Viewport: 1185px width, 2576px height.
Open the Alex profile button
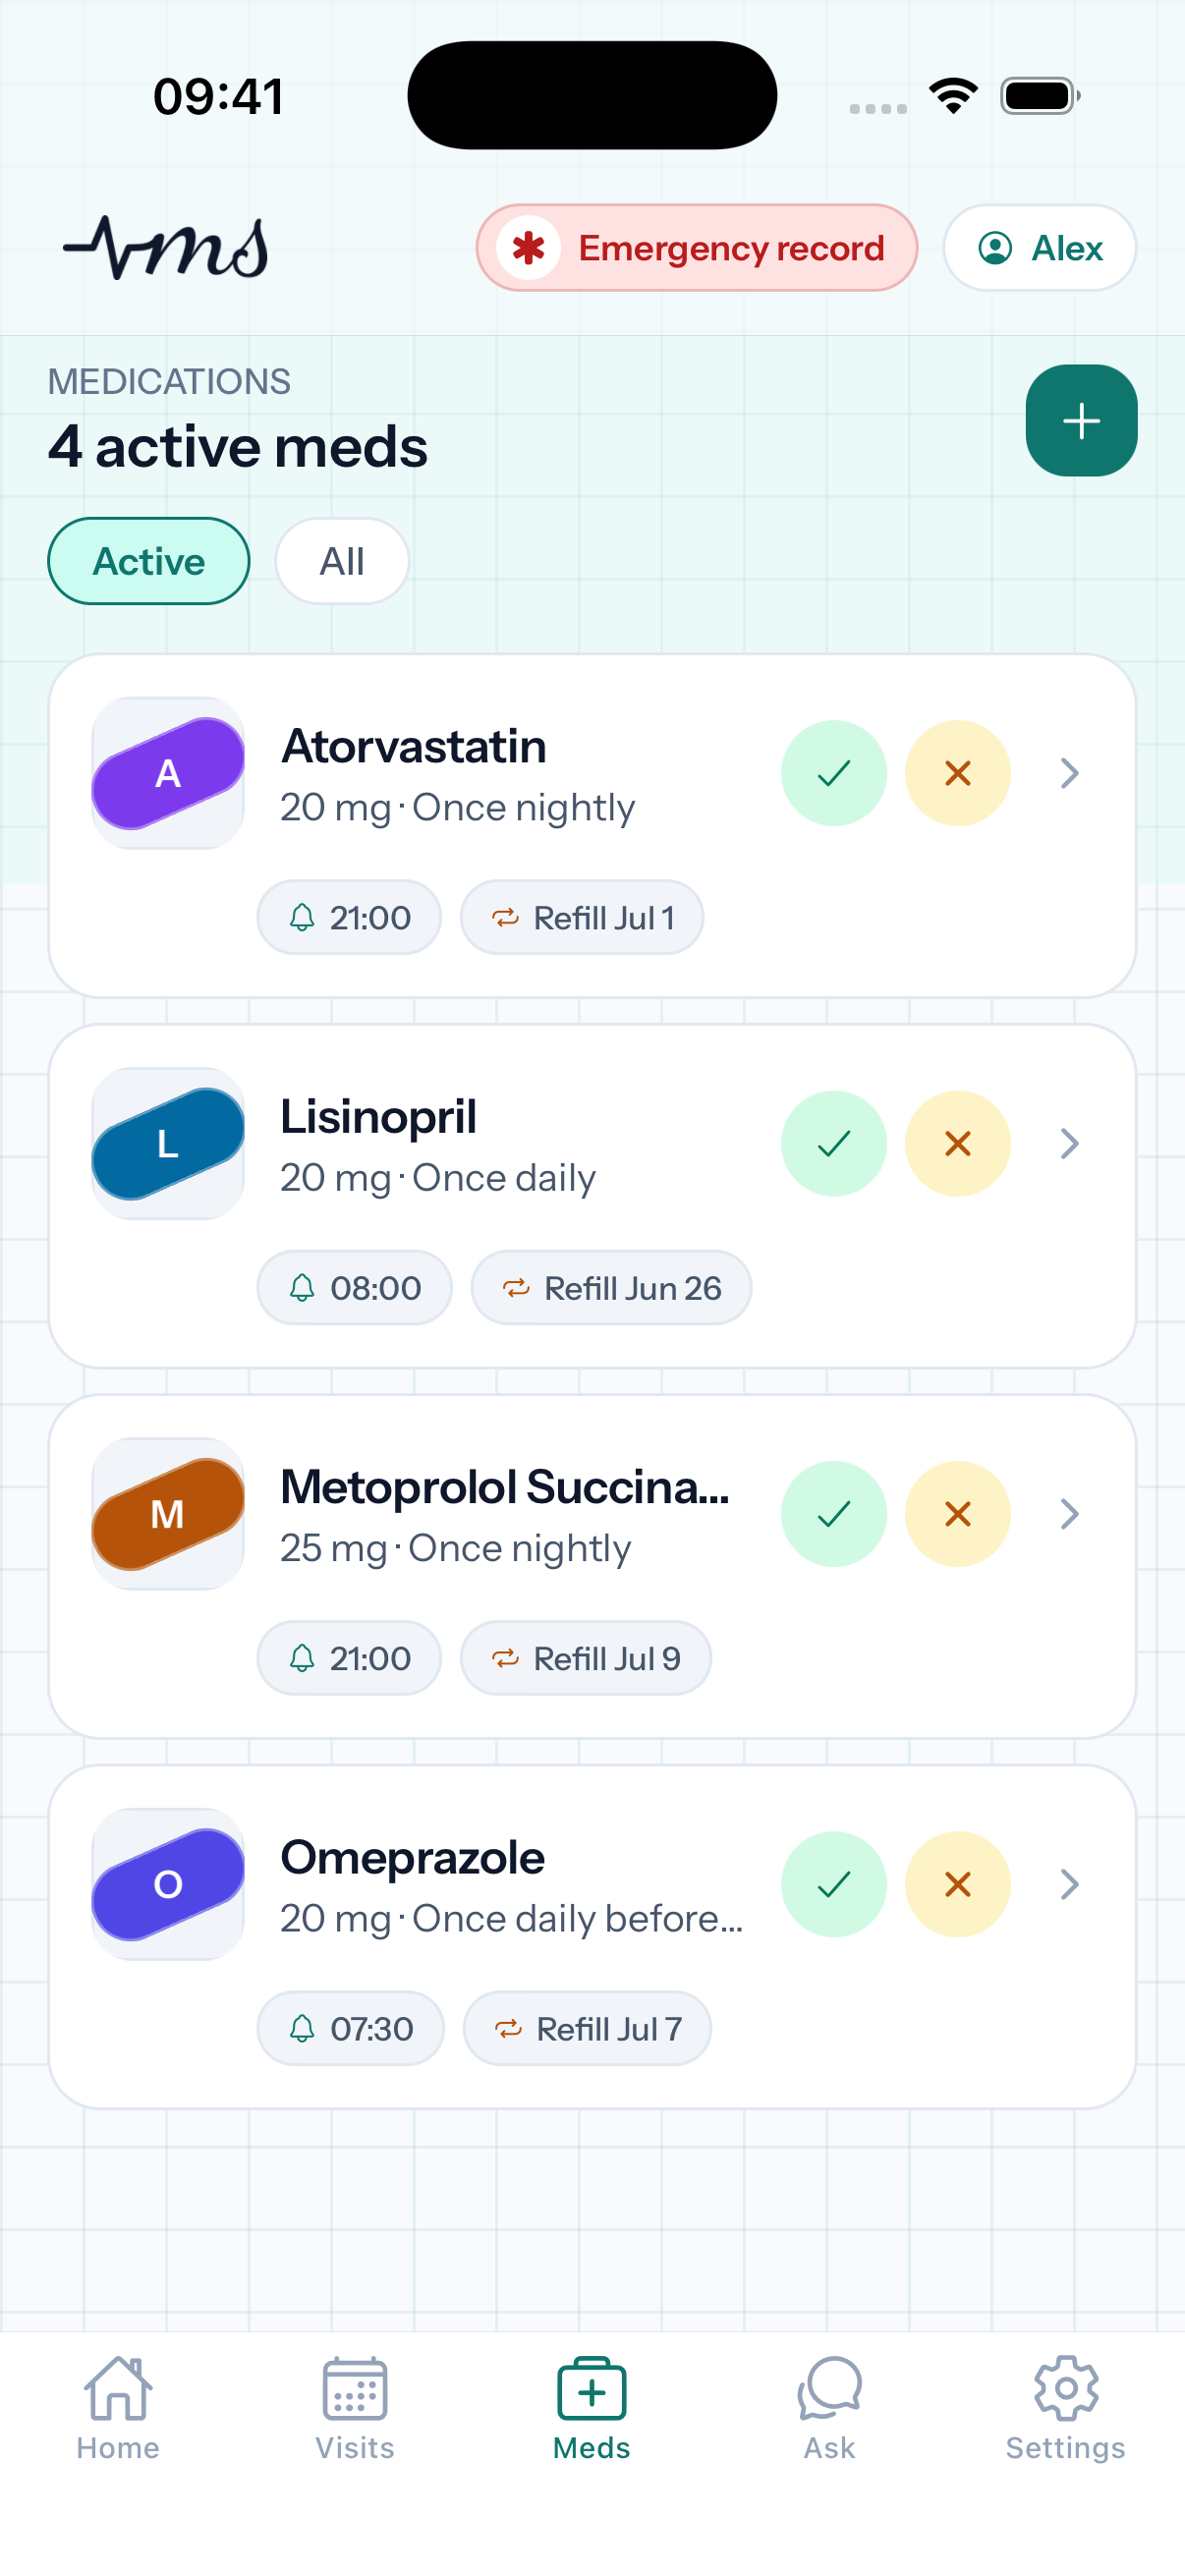(1039, 248)
